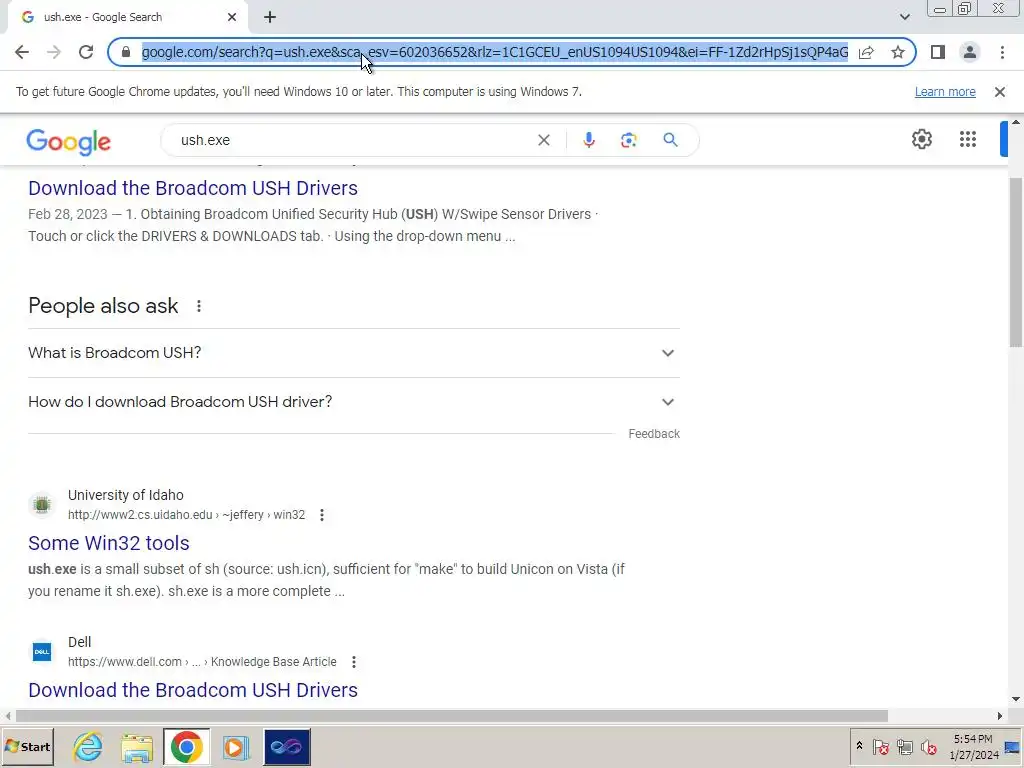This screenshot has height=768, width=1024.
Task: Open a new tab
Action: tap(270, 17)
